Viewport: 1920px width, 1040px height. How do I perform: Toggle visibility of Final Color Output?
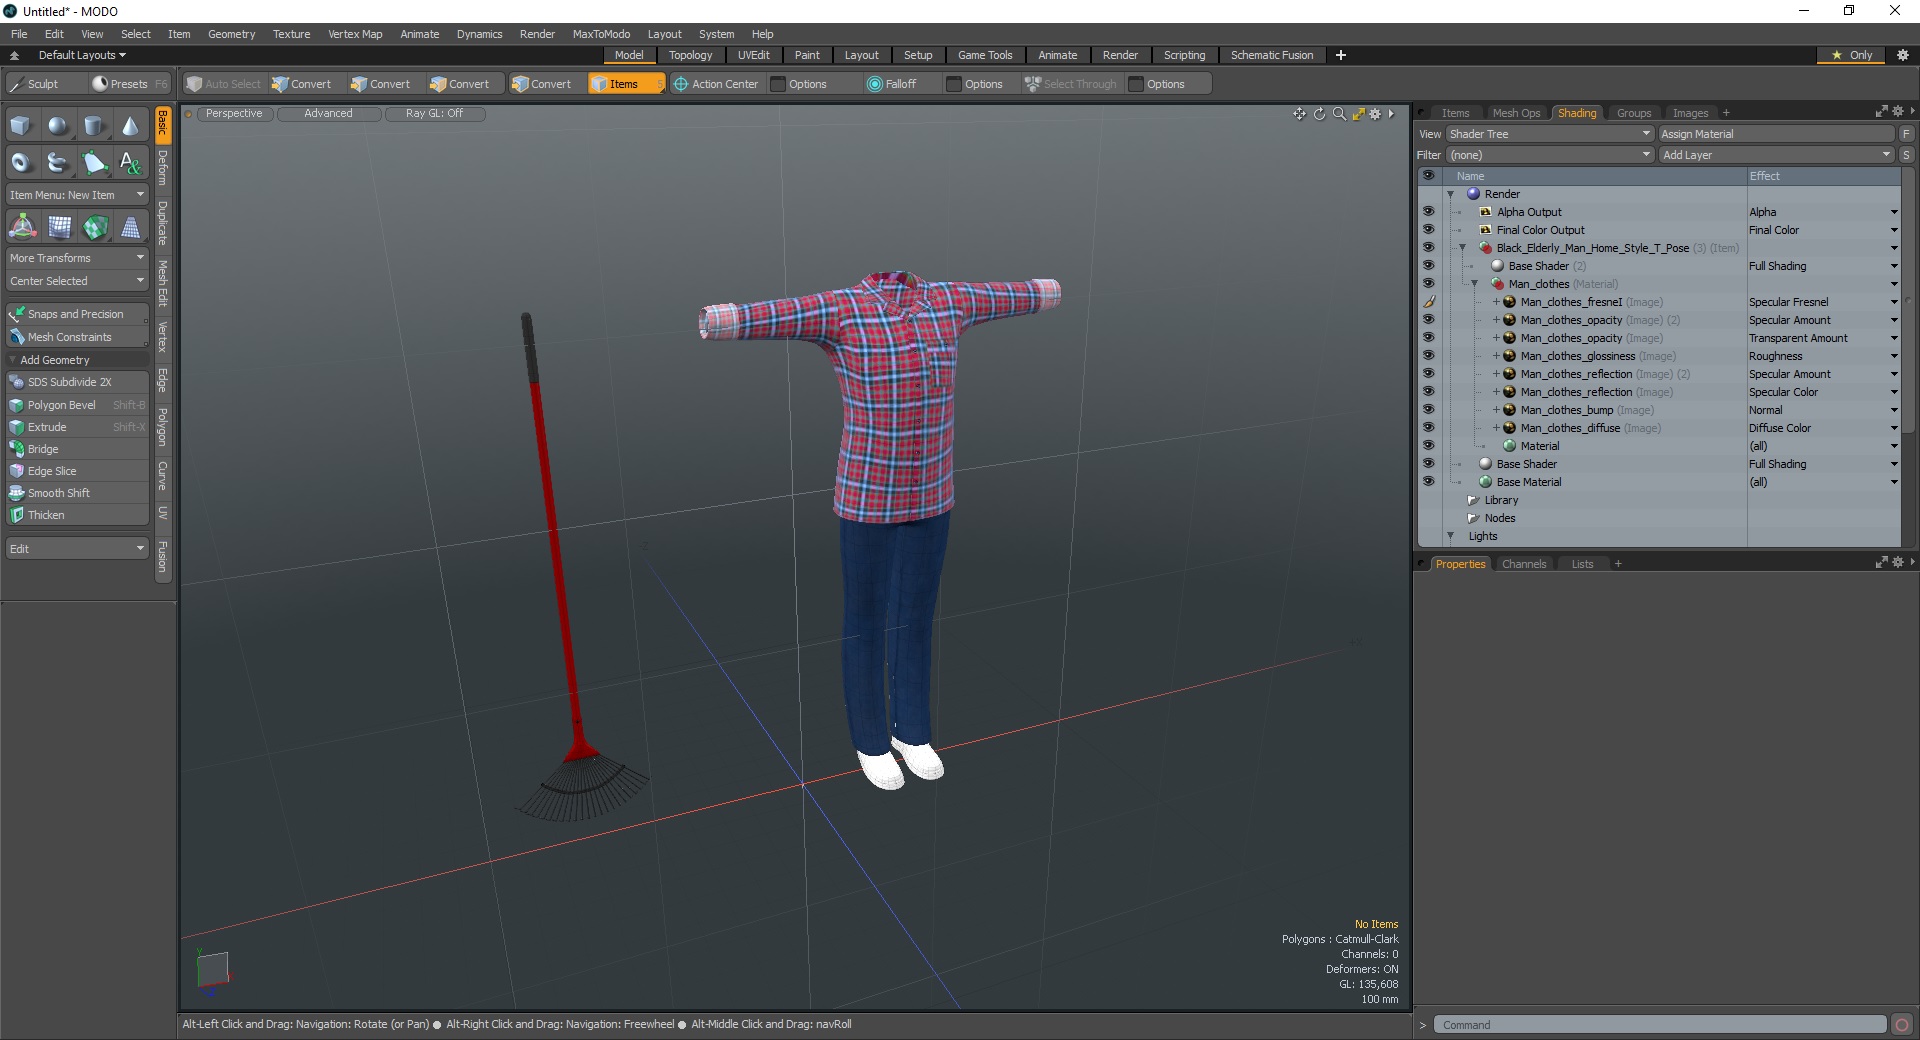pos(1428,230)
